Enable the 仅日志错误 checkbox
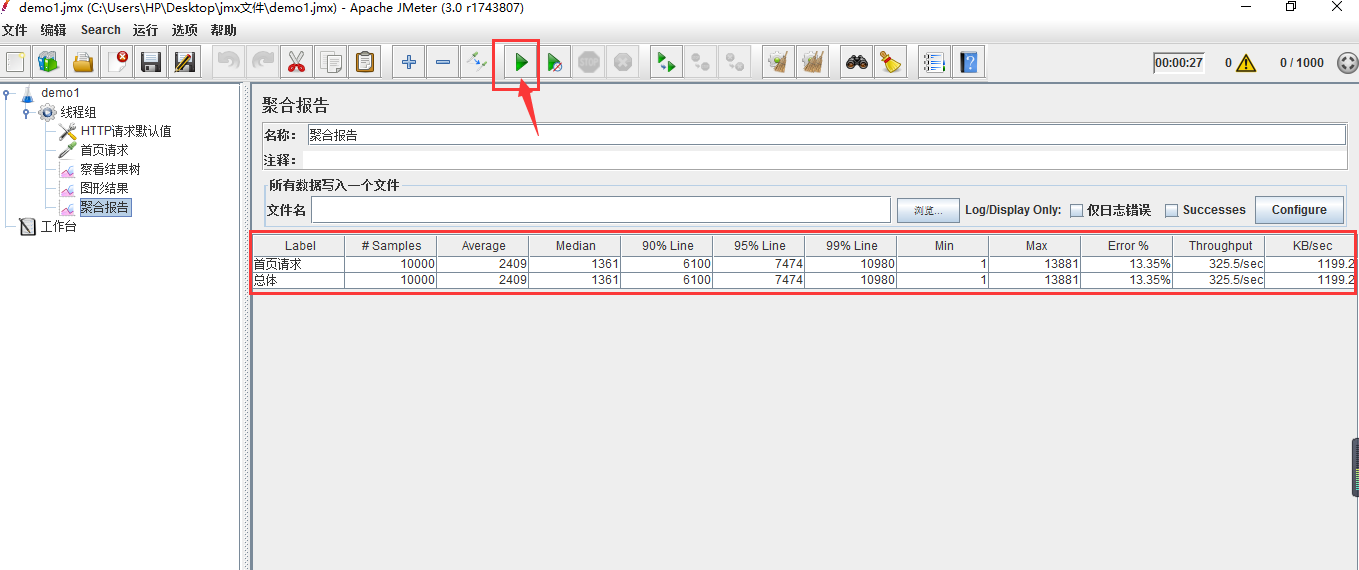This screenshot has width=1359, height=570. [1077, 210]
